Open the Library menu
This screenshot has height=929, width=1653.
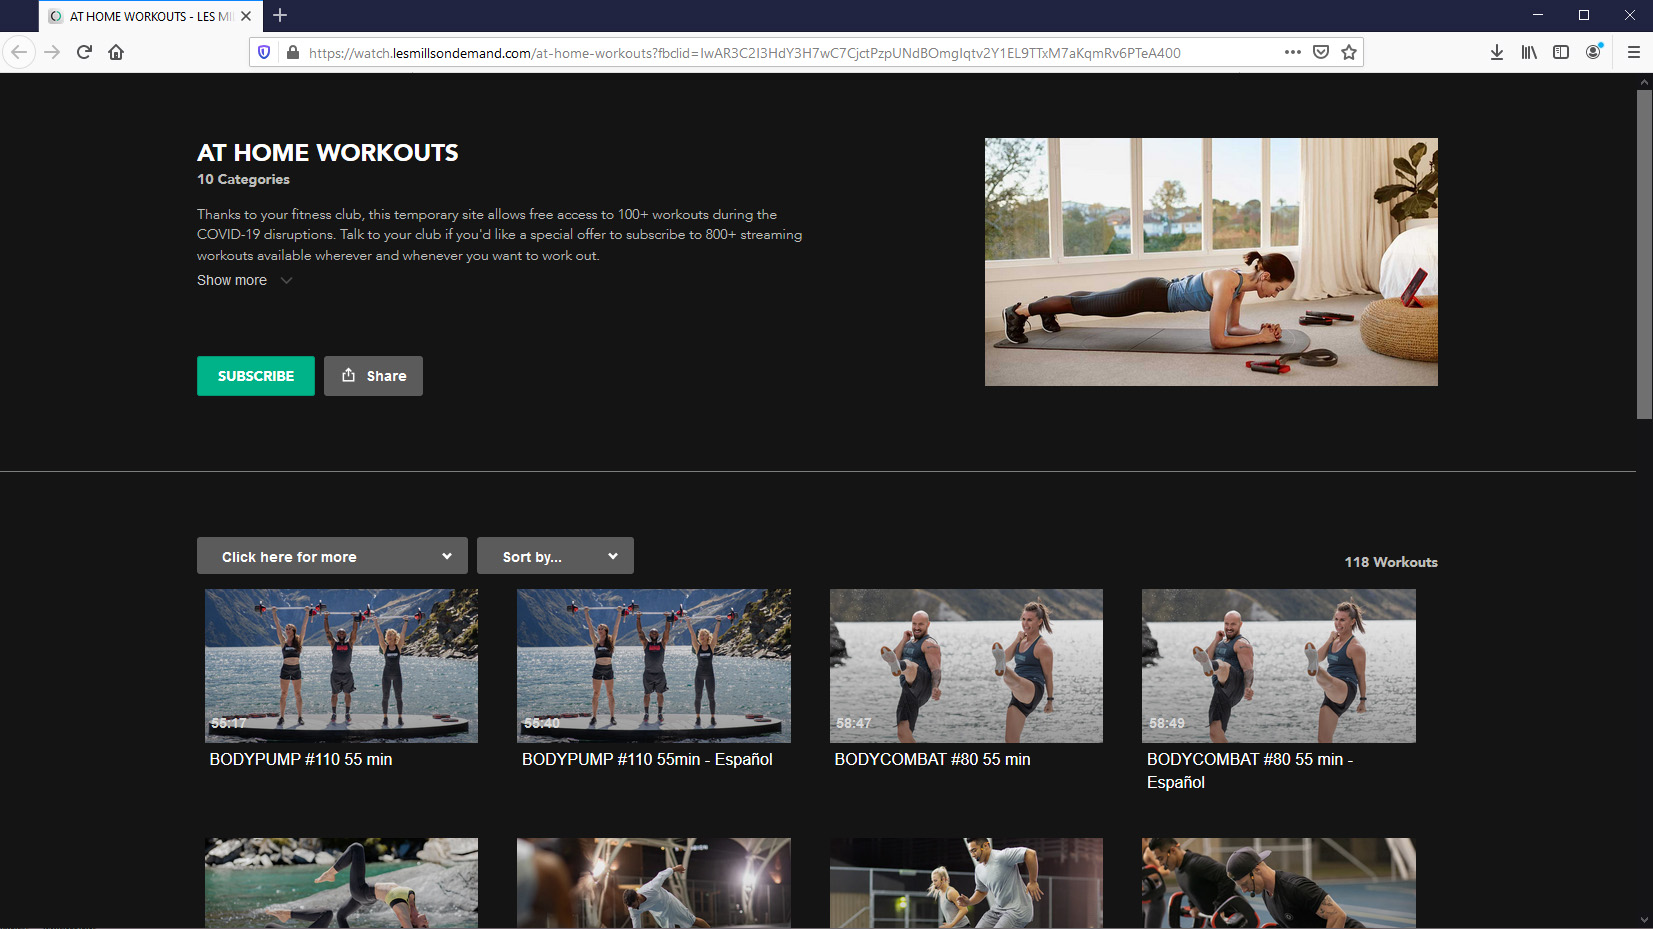click(x=1529, y=52)
